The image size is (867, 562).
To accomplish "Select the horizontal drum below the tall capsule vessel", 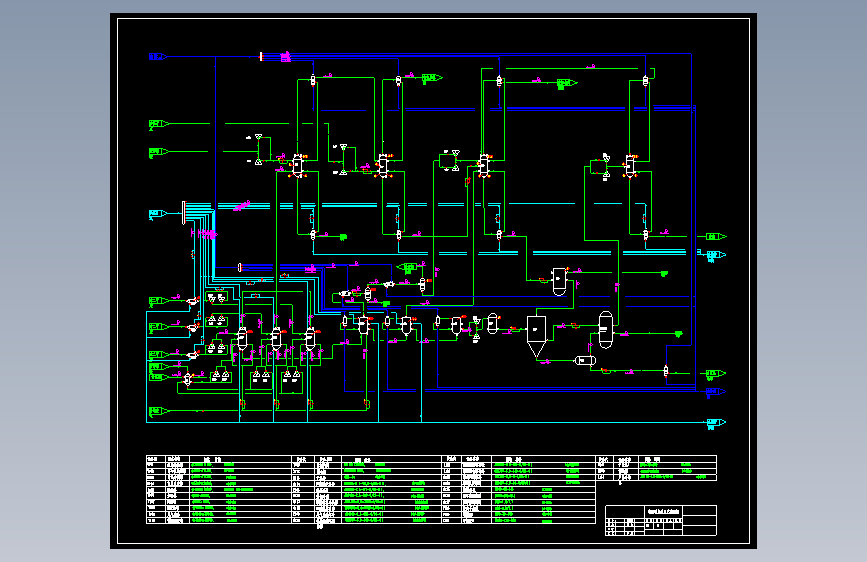I will (x=585, y=361).
